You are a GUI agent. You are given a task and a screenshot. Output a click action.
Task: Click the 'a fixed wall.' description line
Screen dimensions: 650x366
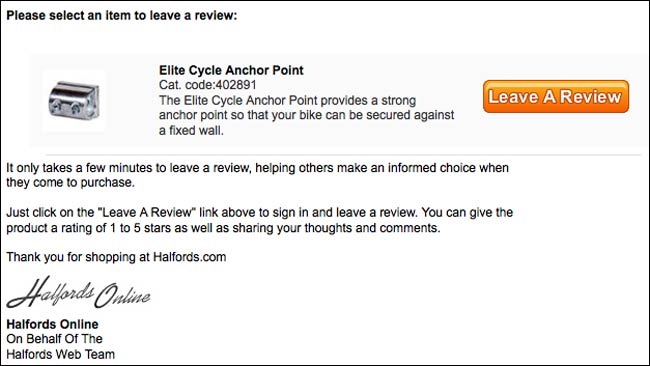(191, 131)
